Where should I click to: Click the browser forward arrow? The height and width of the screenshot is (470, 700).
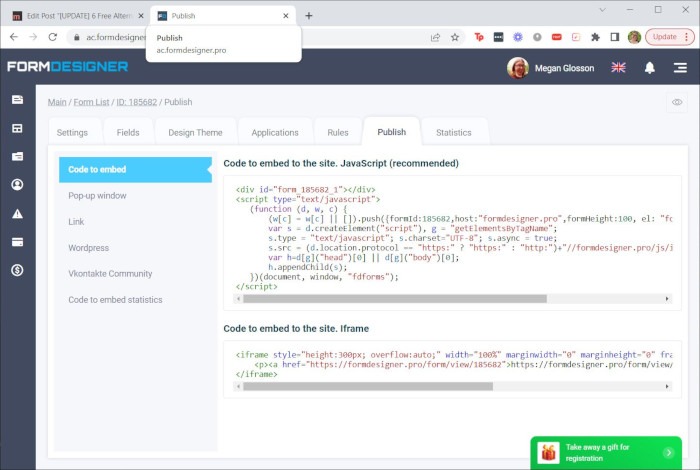(33, 37)
